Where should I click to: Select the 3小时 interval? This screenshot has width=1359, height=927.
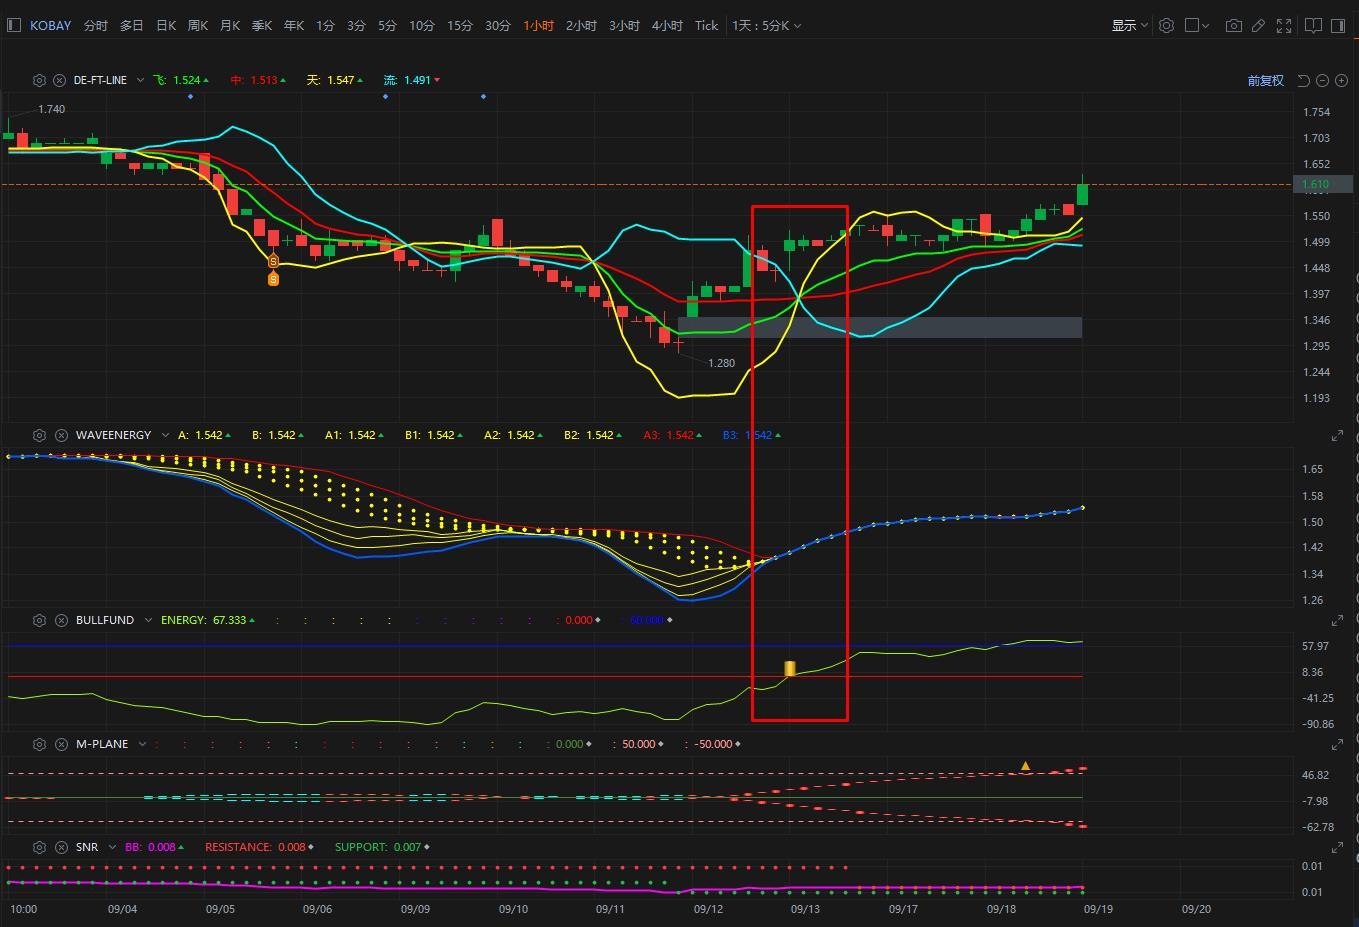point(624,25)
